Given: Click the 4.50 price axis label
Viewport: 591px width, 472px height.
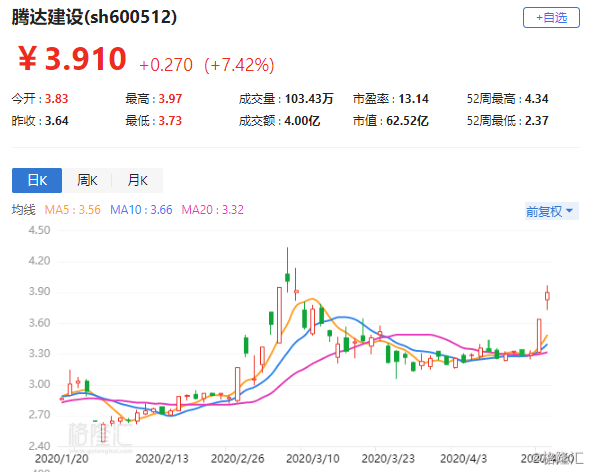Looking at the screenshot, I should click(40, 230).
